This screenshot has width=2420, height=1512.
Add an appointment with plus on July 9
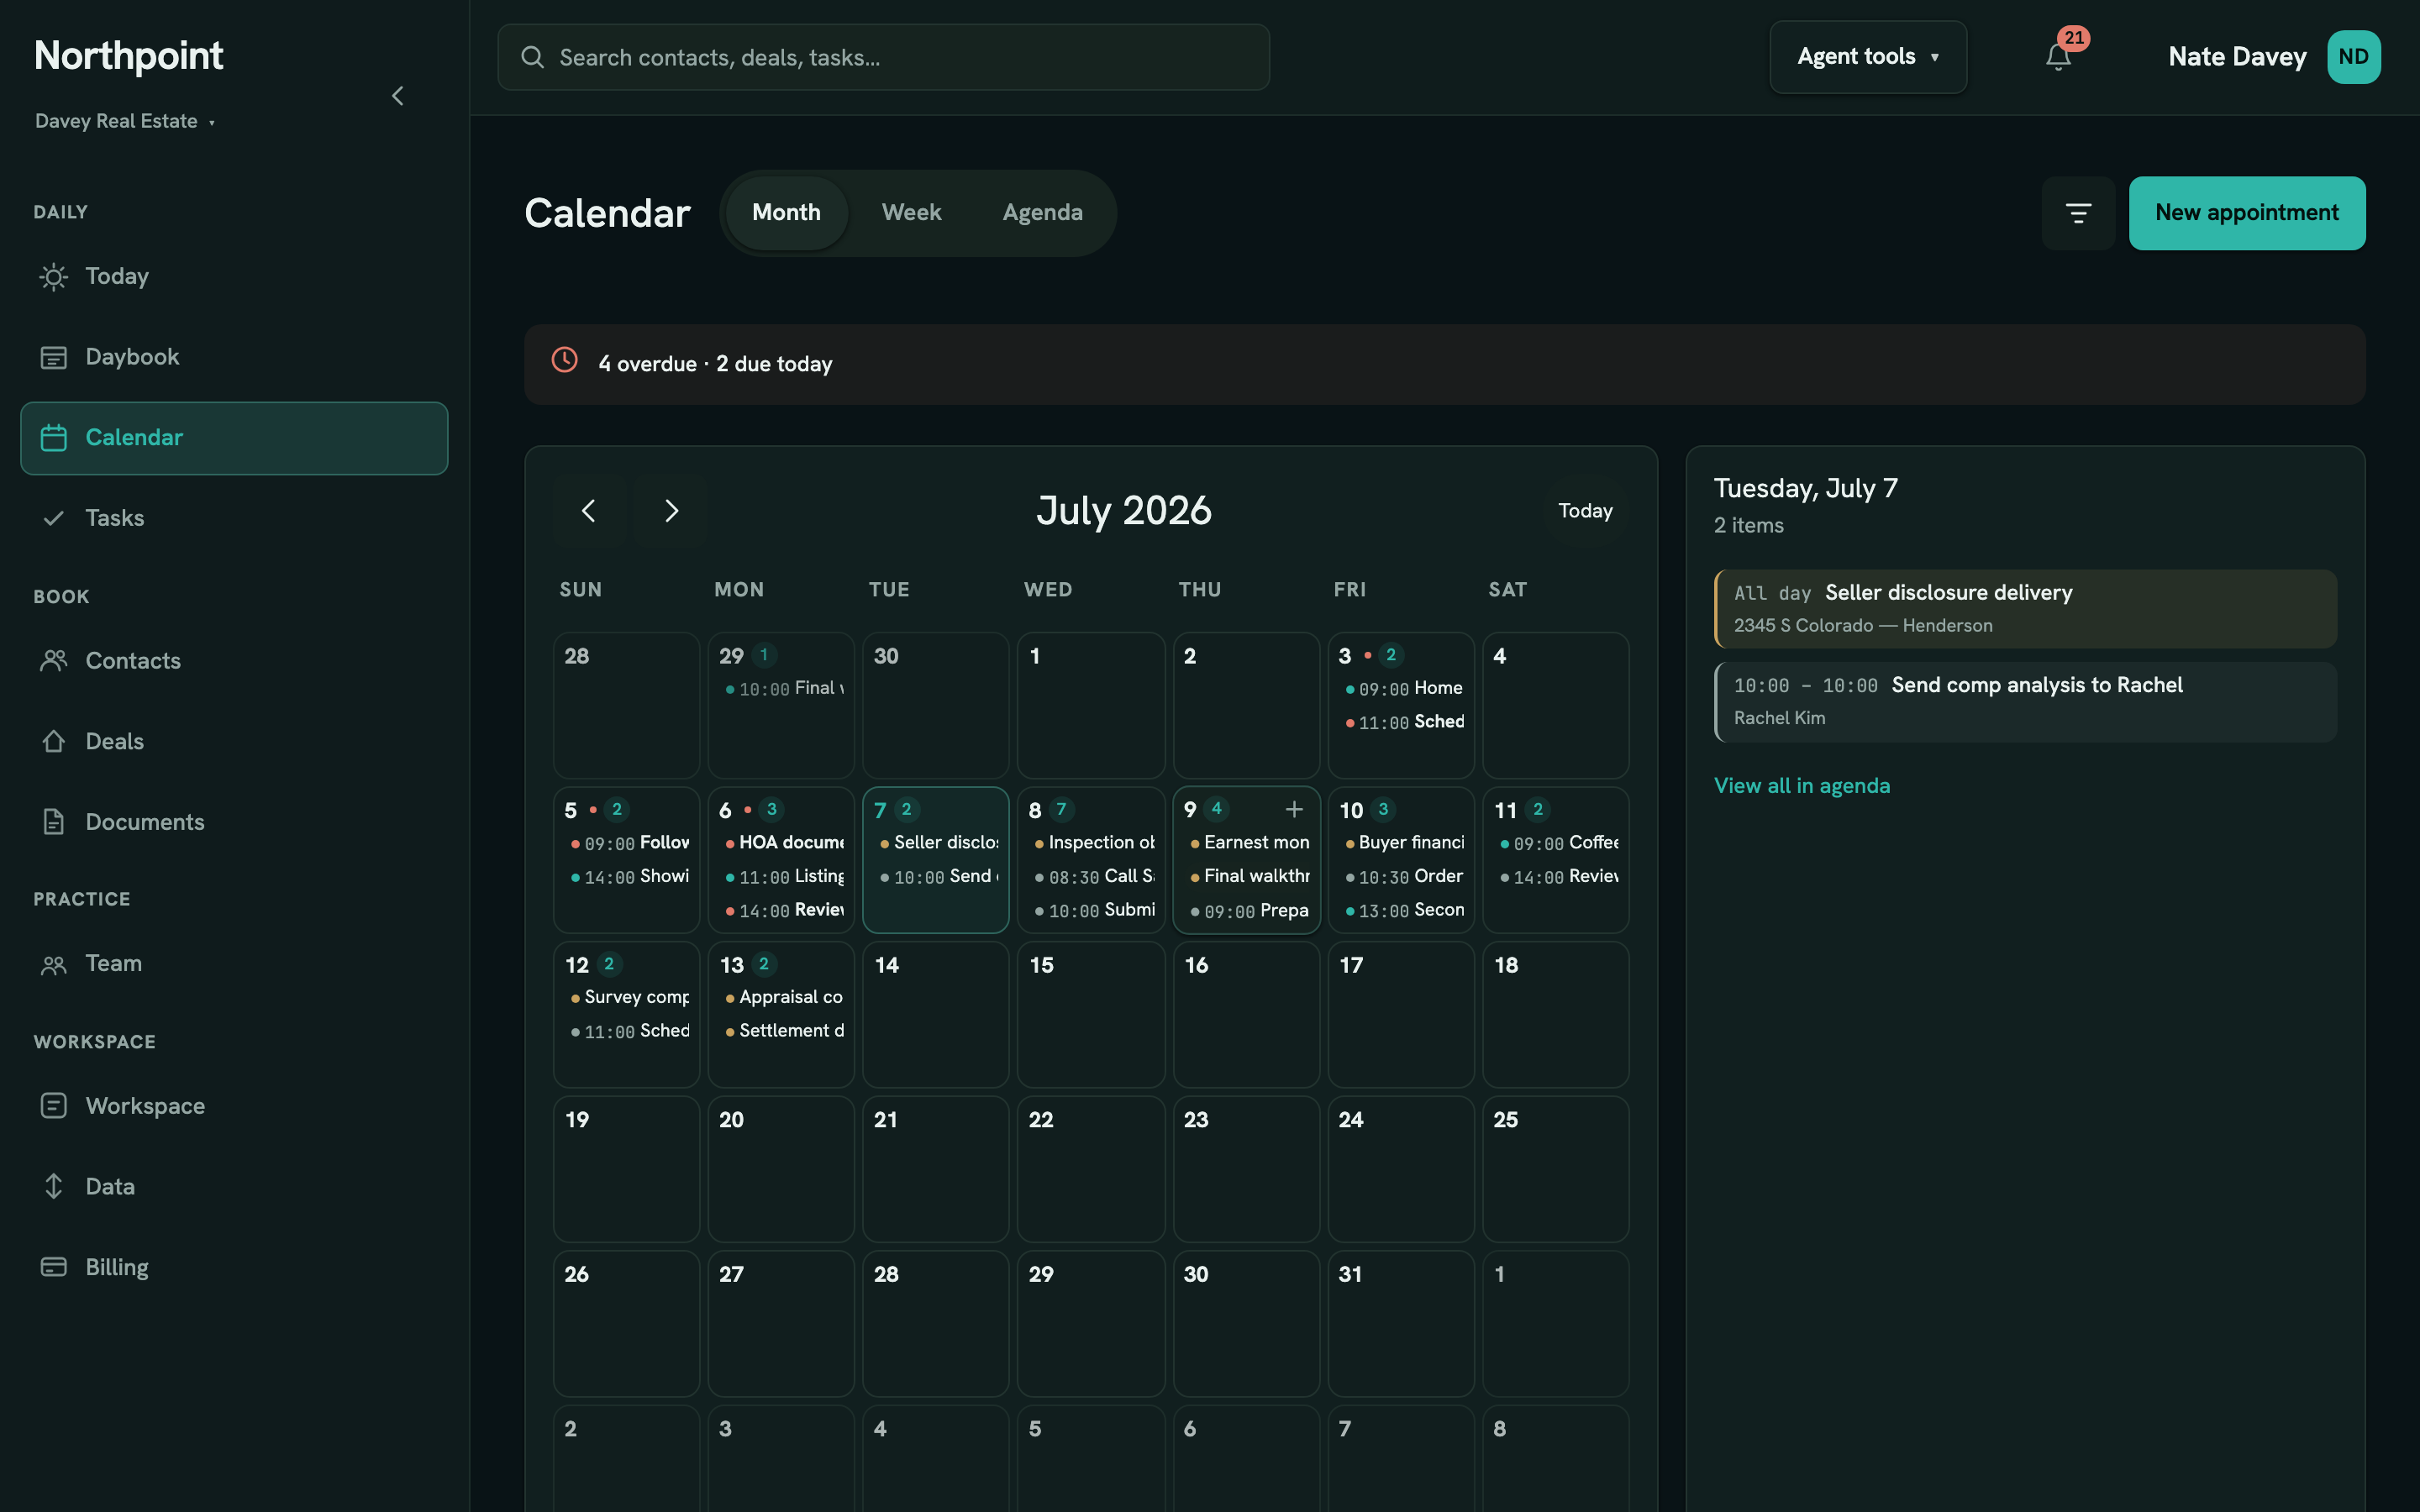click(1294, 809)
